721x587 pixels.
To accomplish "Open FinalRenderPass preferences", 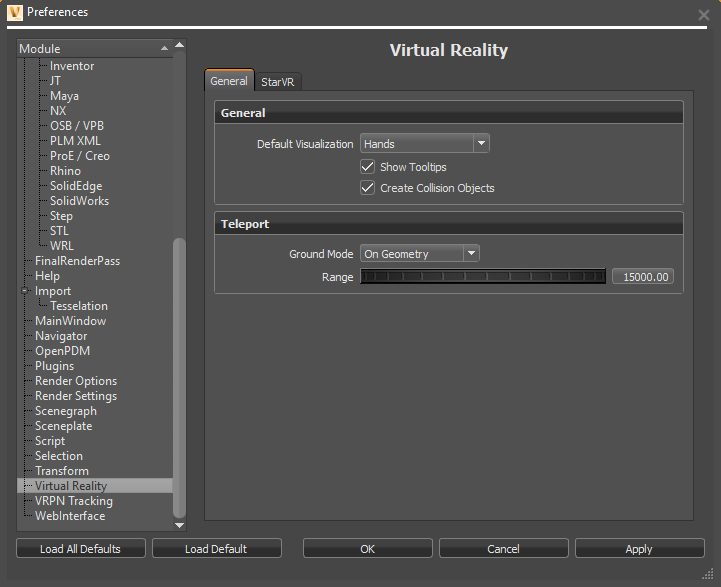I will (x=77, y=261).
